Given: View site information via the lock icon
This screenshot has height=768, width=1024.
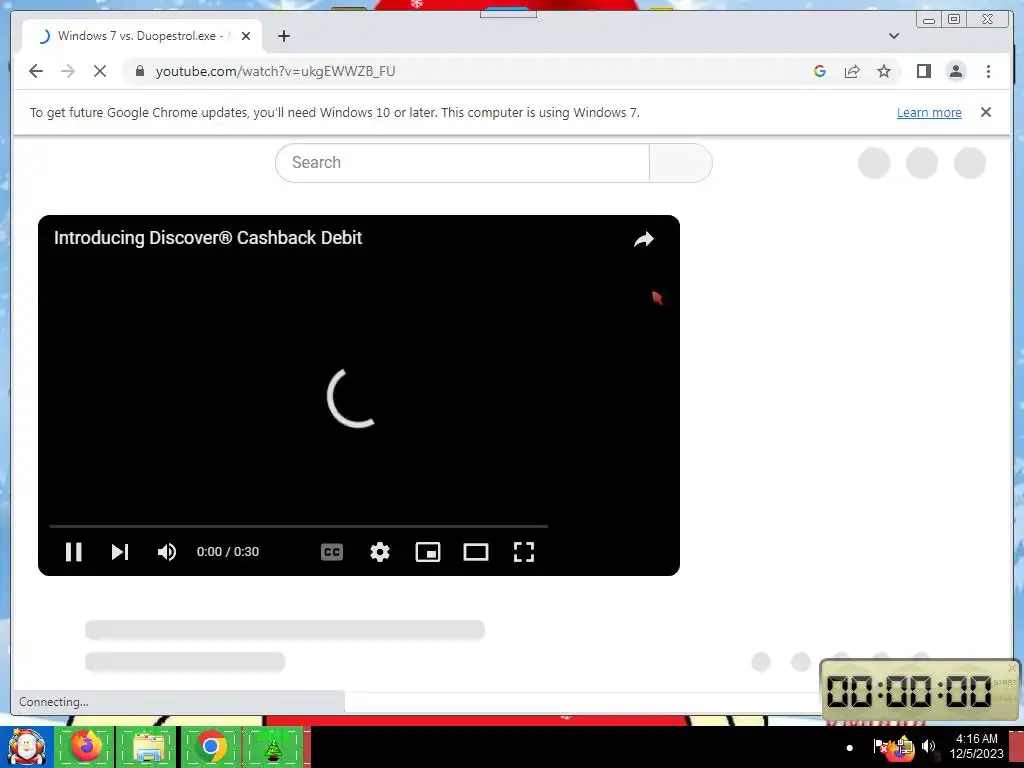Looking at the screenshot, I should click(x=140, y=71).
